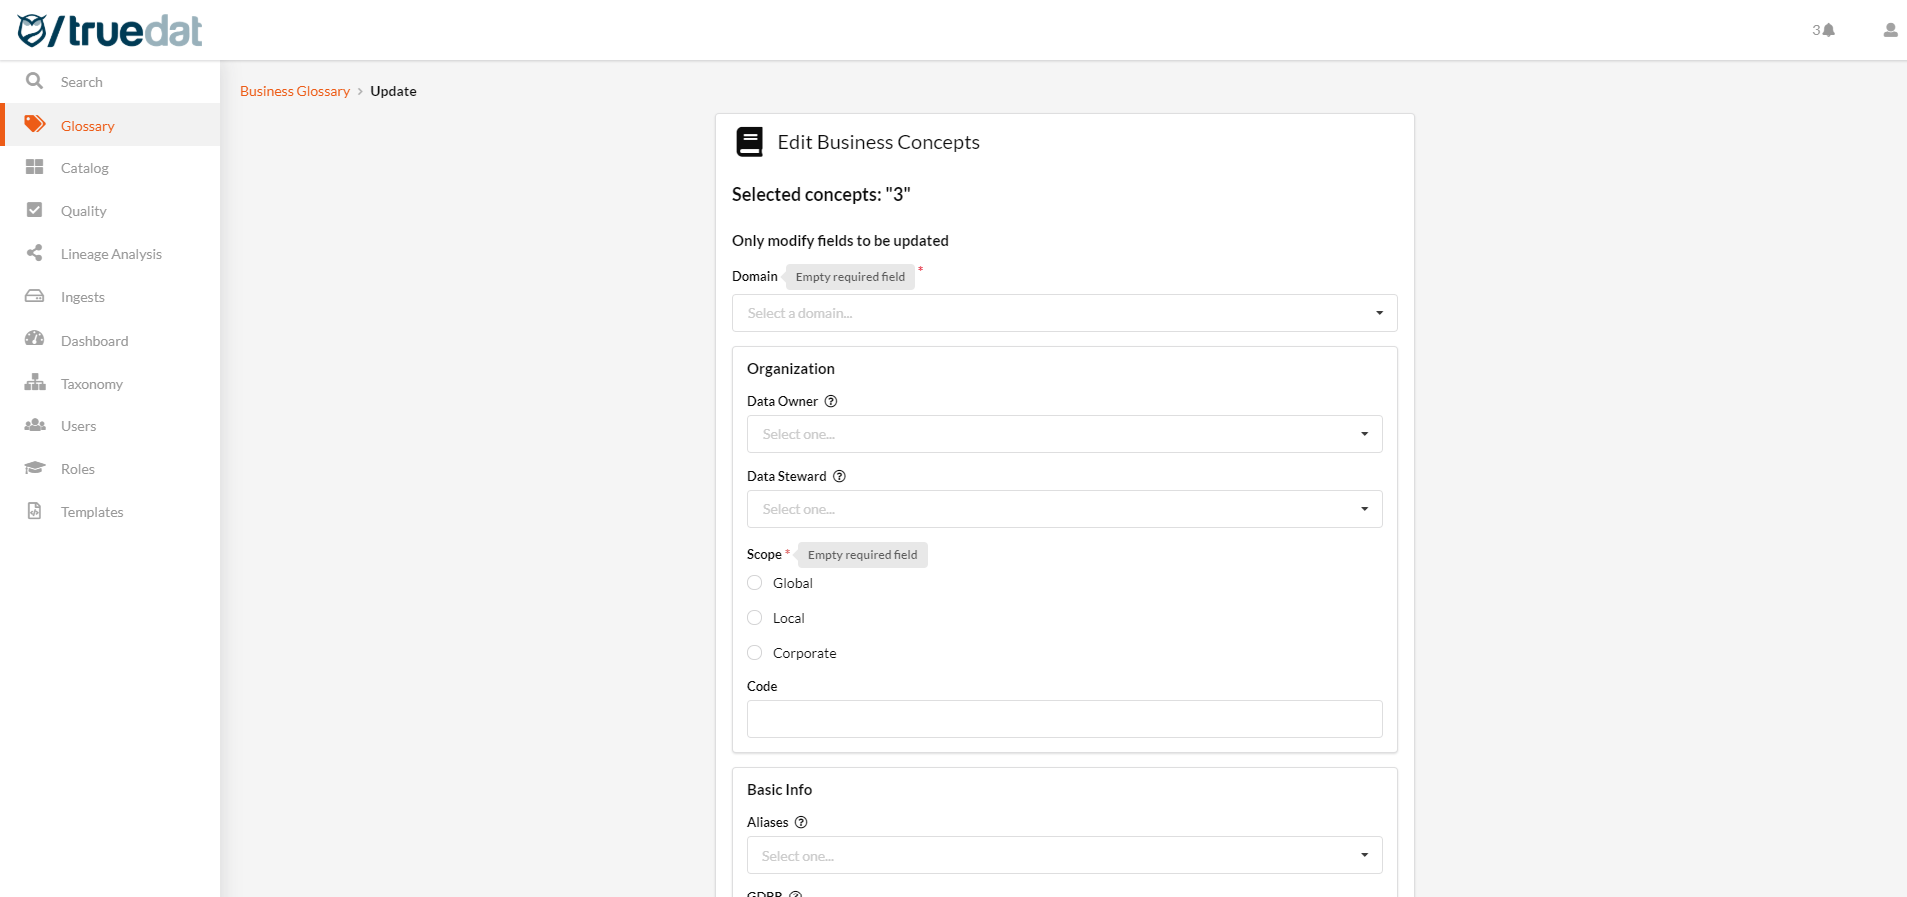The height and width of the screenshot is (897, 1907).
Task: Click into the Code input field
Action: point(1064,719)
